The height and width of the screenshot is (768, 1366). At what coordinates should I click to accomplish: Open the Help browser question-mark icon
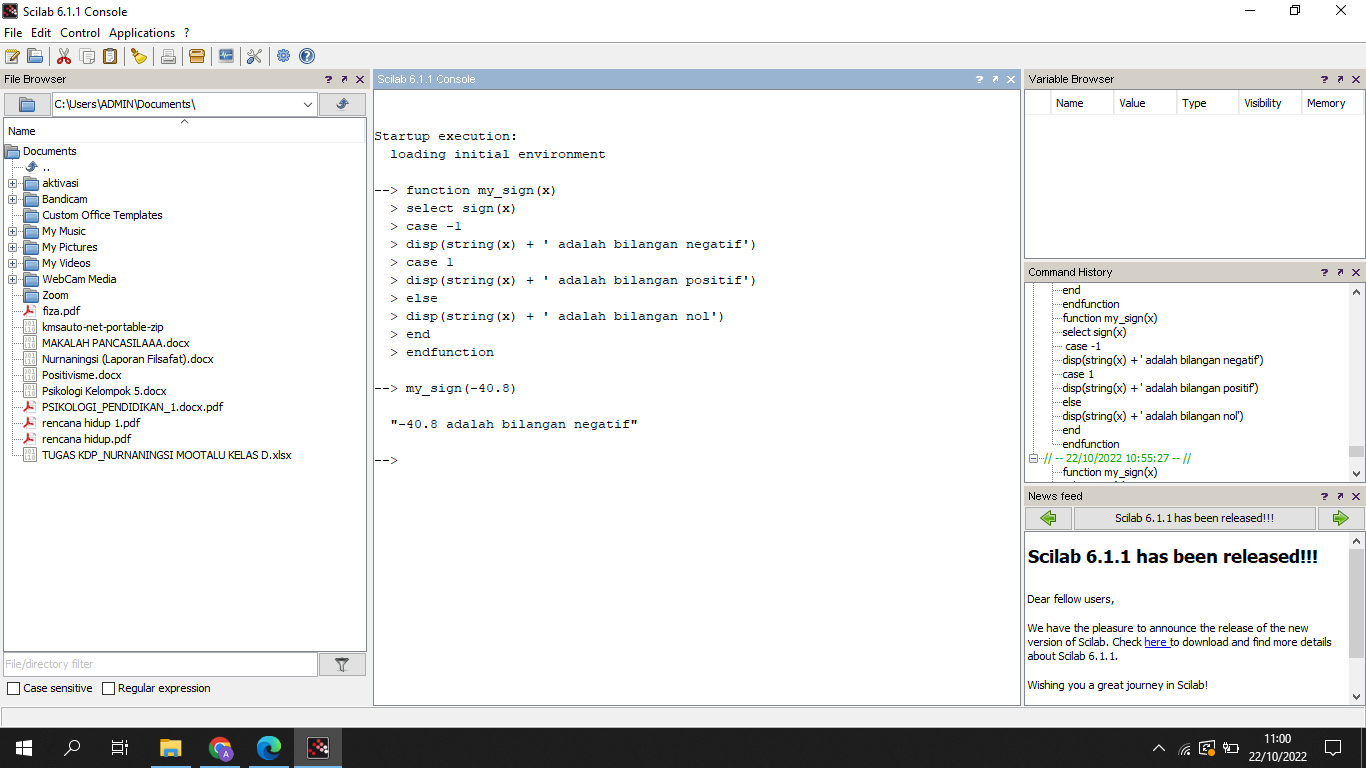[307, 56]
